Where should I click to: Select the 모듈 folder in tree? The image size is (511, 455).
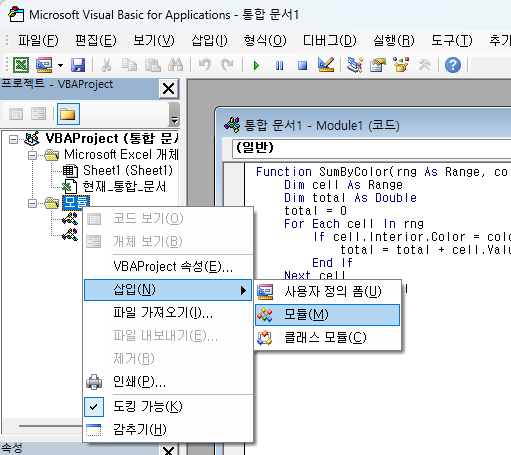76,202
